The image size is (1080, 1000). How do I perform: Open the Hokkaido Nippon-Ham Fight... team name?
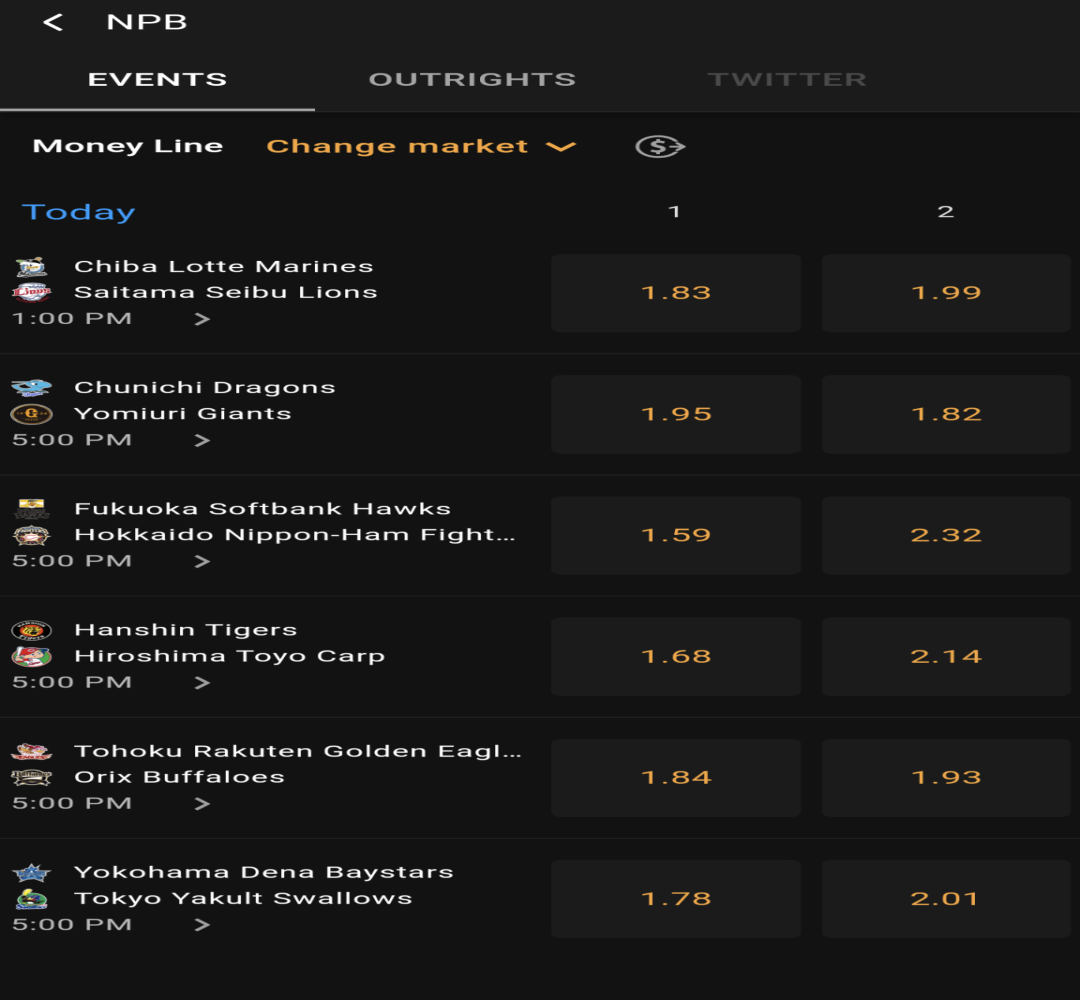pyautogui.click(x=295, y=535)
